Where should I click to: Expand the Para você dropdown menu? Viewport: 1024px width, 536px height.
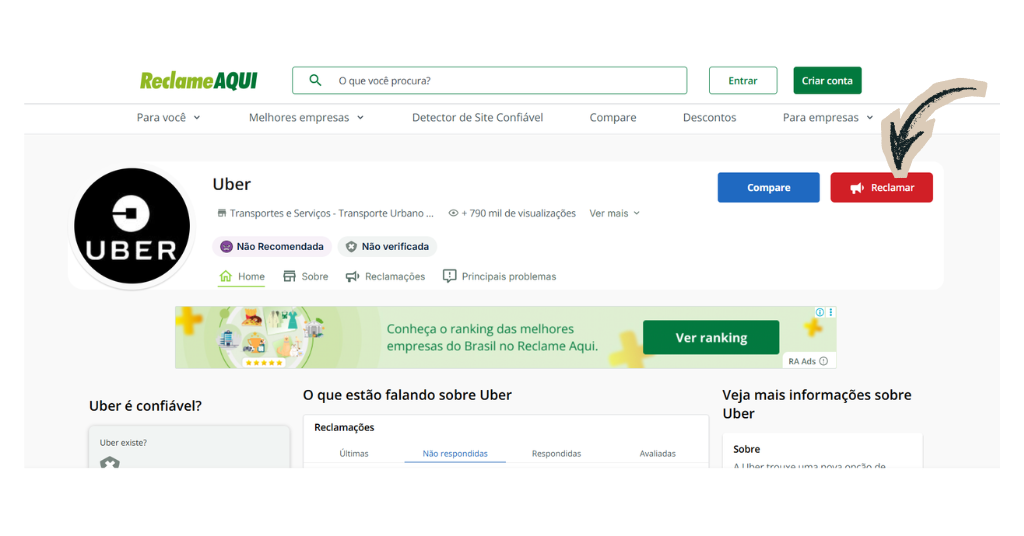click(x=168, y=118)
